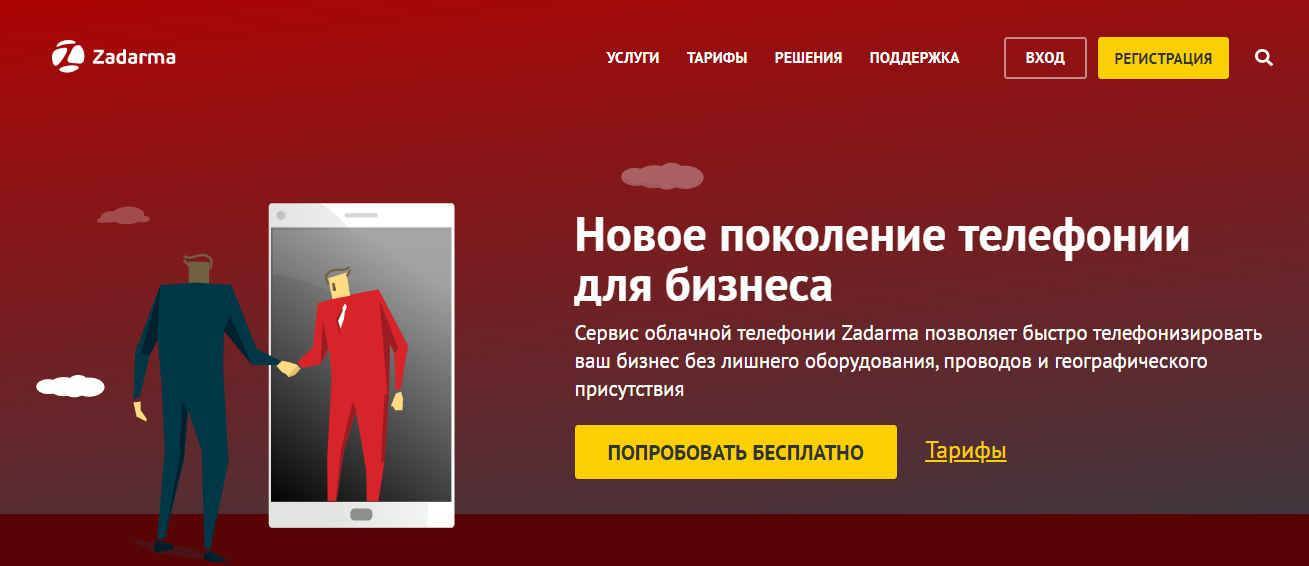Viewport: 1309px width, 566px height.
Task: Expand the Поддержка navigation item
Action: pos(914,58)
